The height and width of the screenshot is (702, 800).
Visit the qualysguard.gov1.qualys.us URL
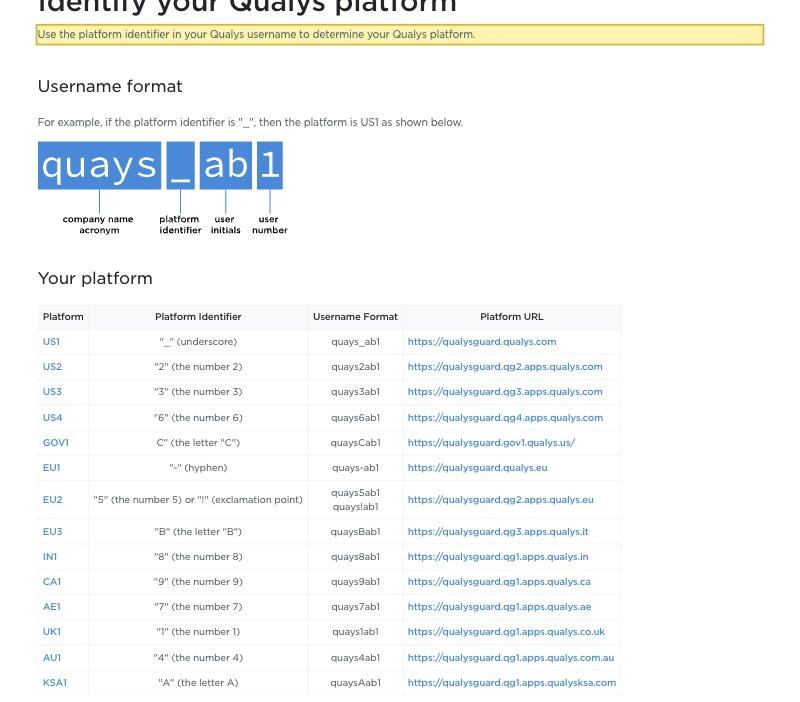tap(491, 442)
